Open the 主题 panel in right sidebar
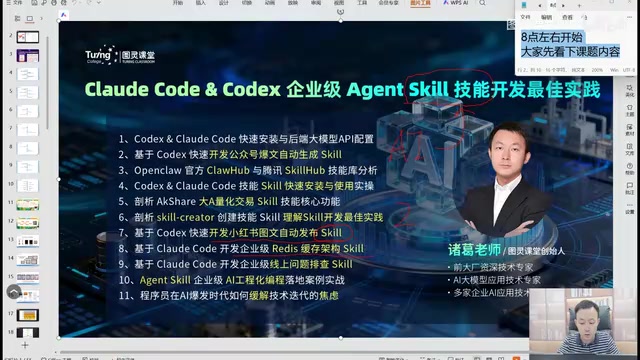640x360 pixels. 630,110
